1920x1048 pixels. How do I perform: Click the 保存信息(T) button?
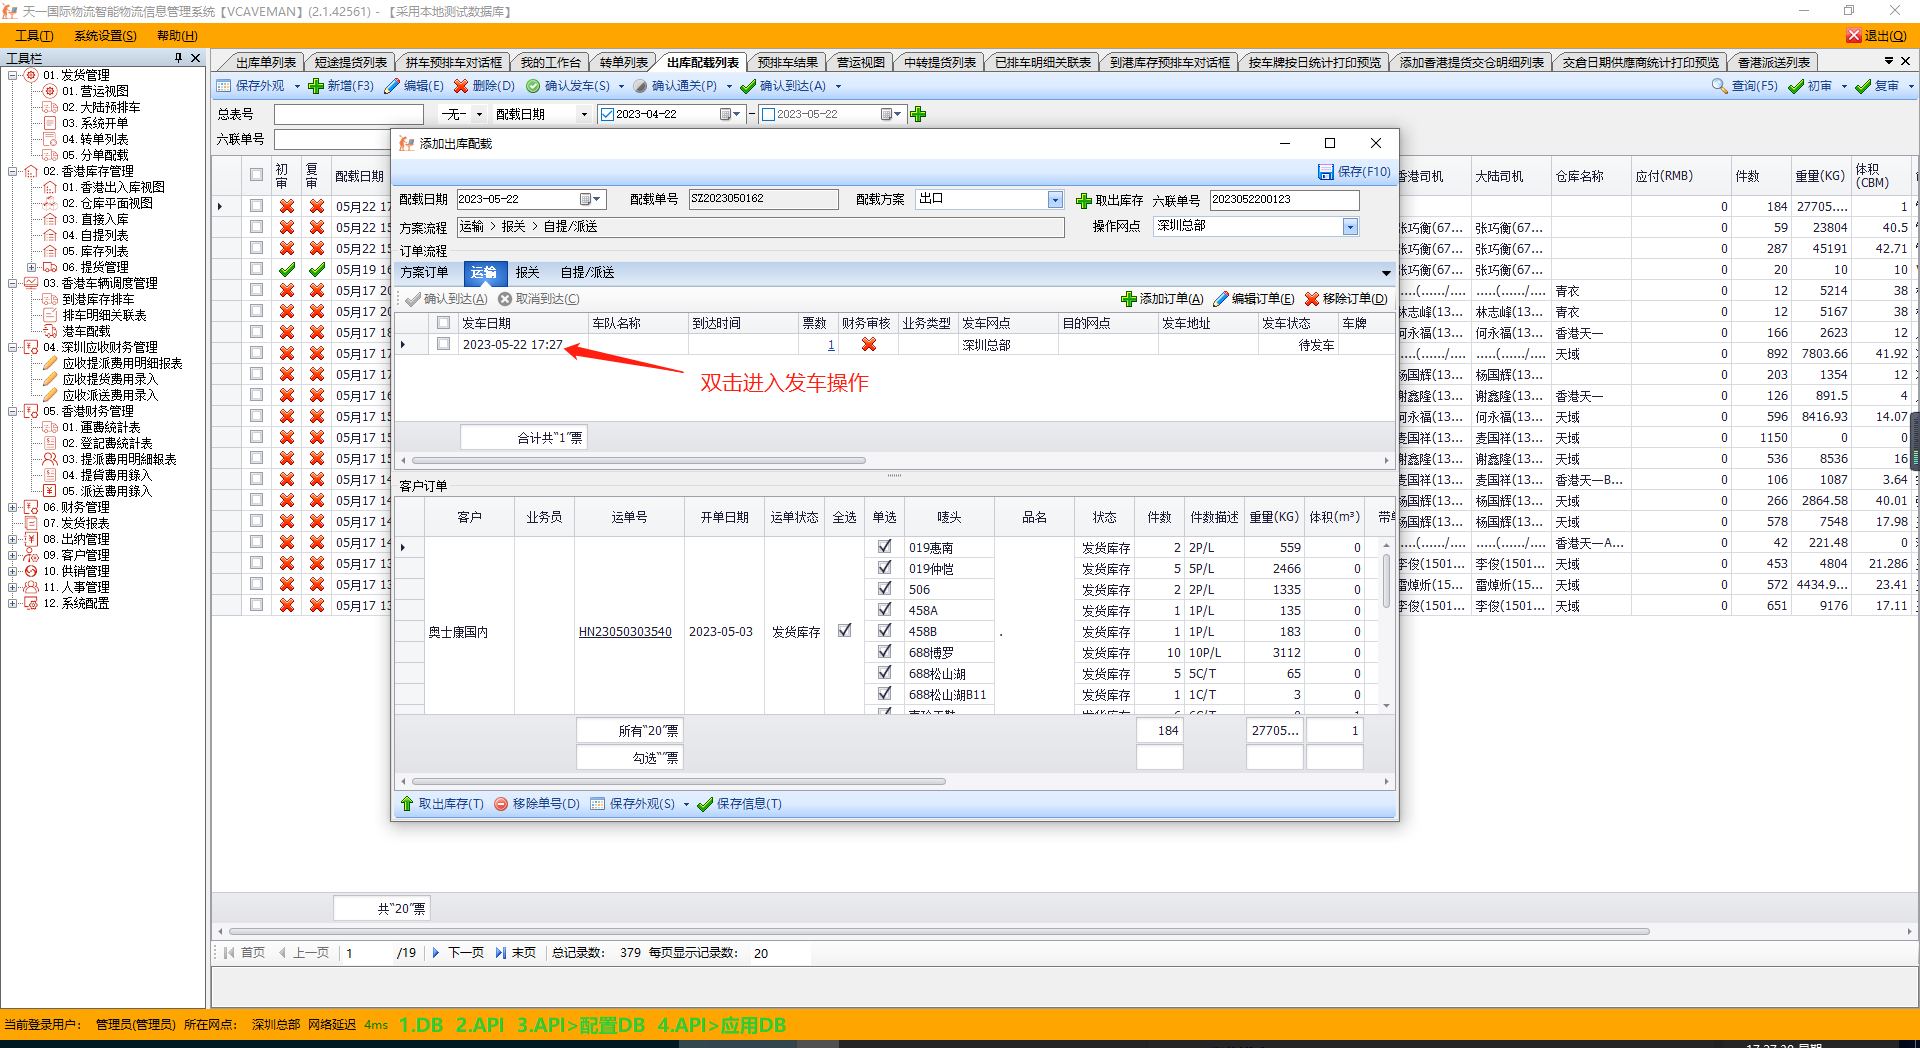(x=740, y=804)
